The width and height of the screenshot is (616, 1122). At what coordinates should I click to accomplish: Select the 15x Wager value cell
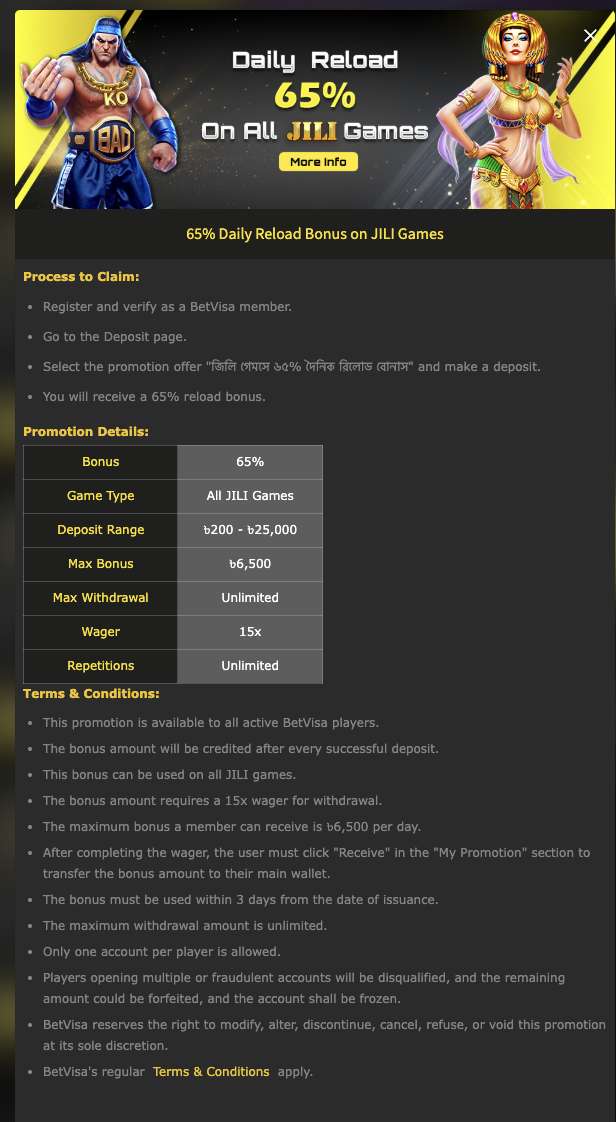250,632
